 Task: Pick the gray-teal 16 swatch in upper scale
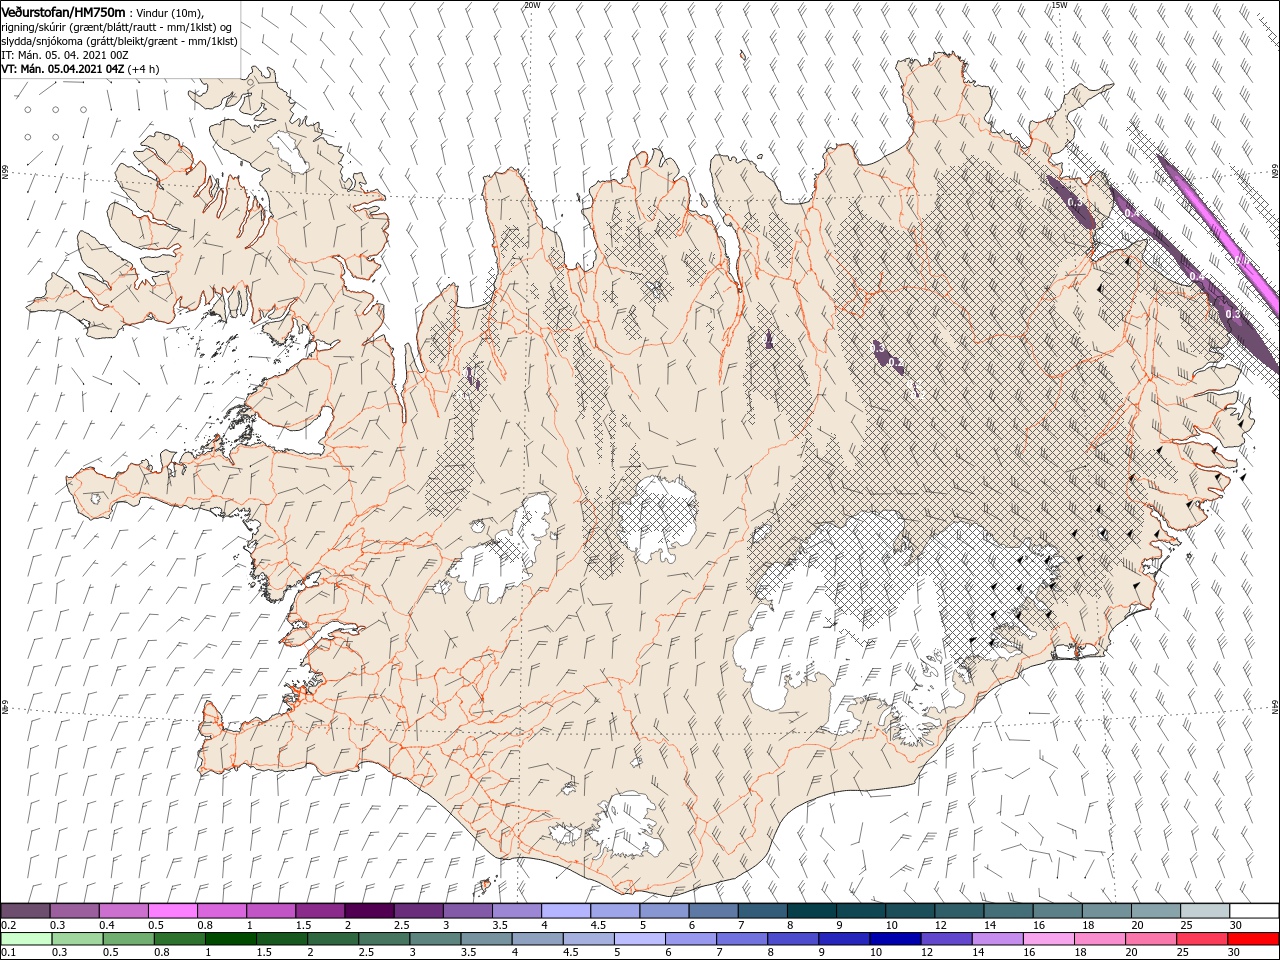click(1058, 911)
